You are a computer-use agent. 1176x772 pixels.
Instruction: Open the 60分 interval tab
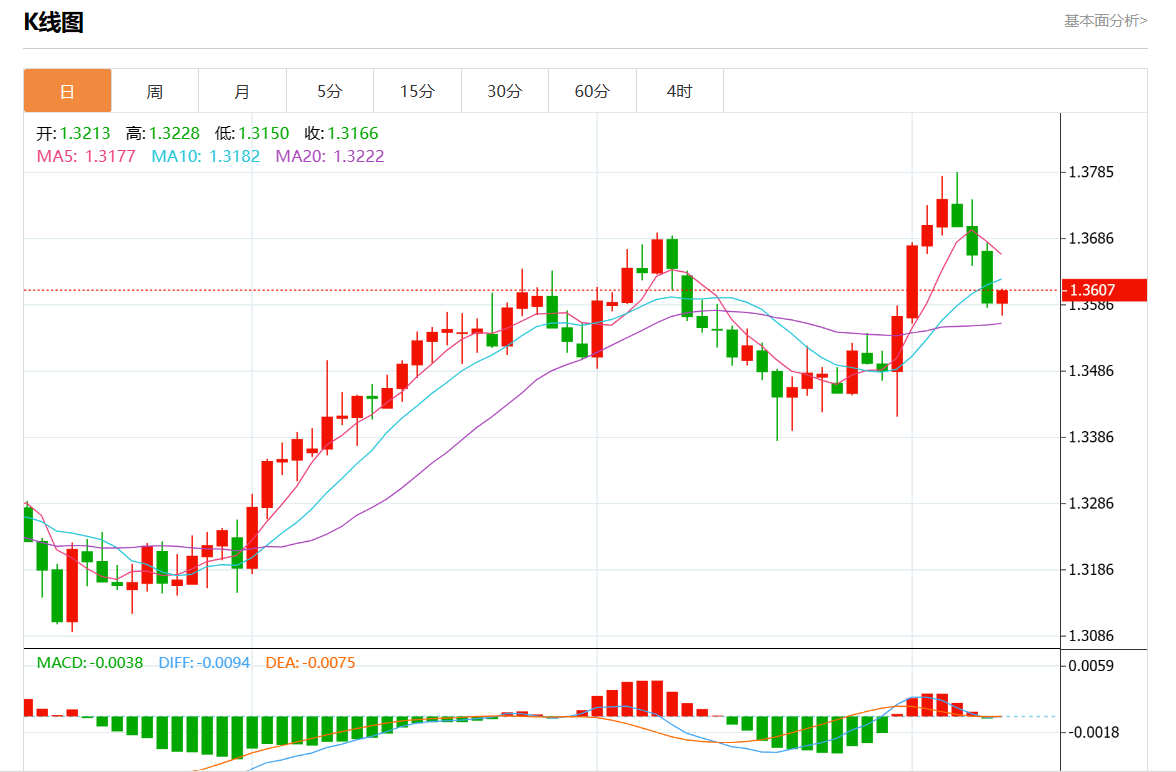pyautogui.click(x=592, y=91)
